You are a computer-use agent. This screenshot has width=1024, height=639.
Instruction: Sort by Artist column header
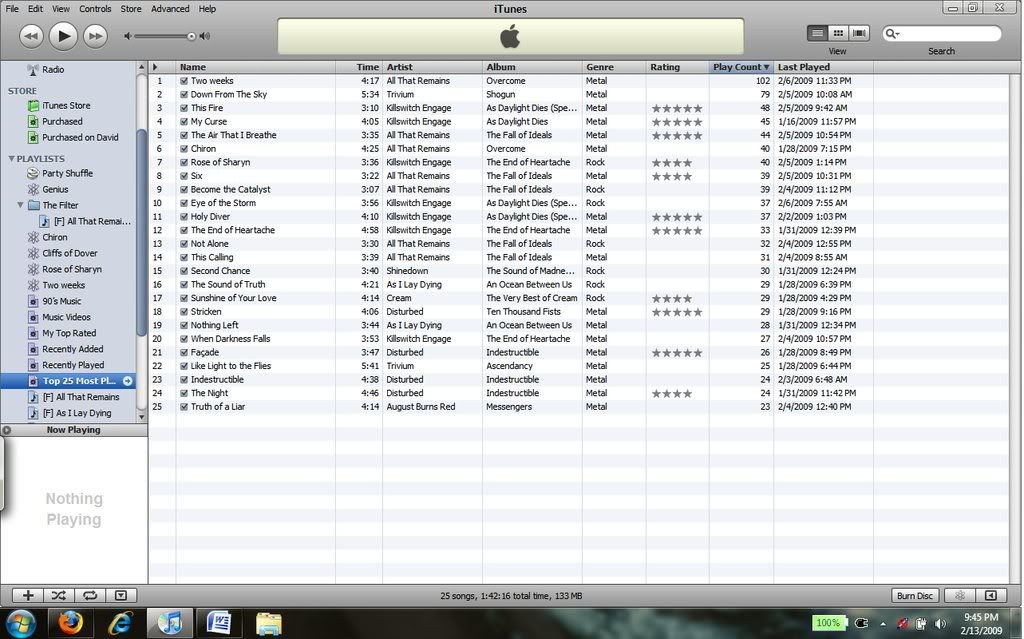432,67
